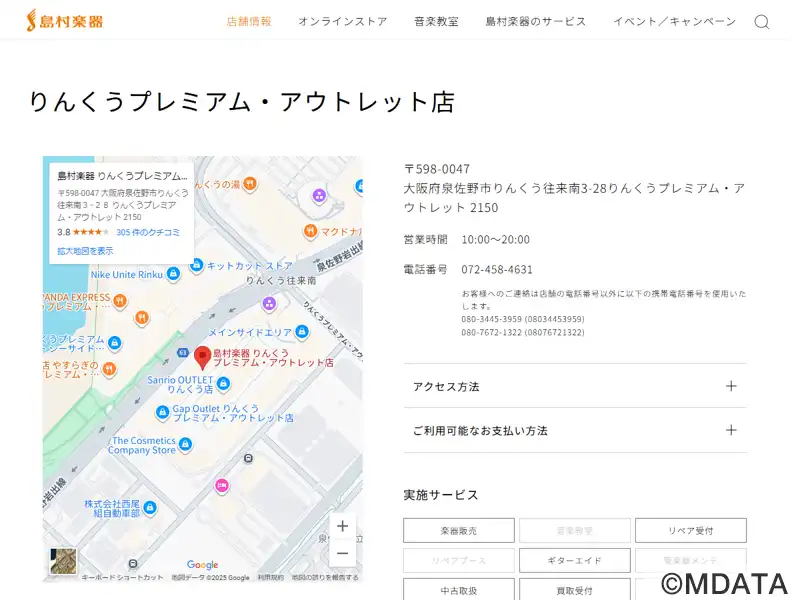This screenshot has height=600, width=800.
Task: Click the 地図データ ©2025 Google text
Action: [x=210, y=578]
